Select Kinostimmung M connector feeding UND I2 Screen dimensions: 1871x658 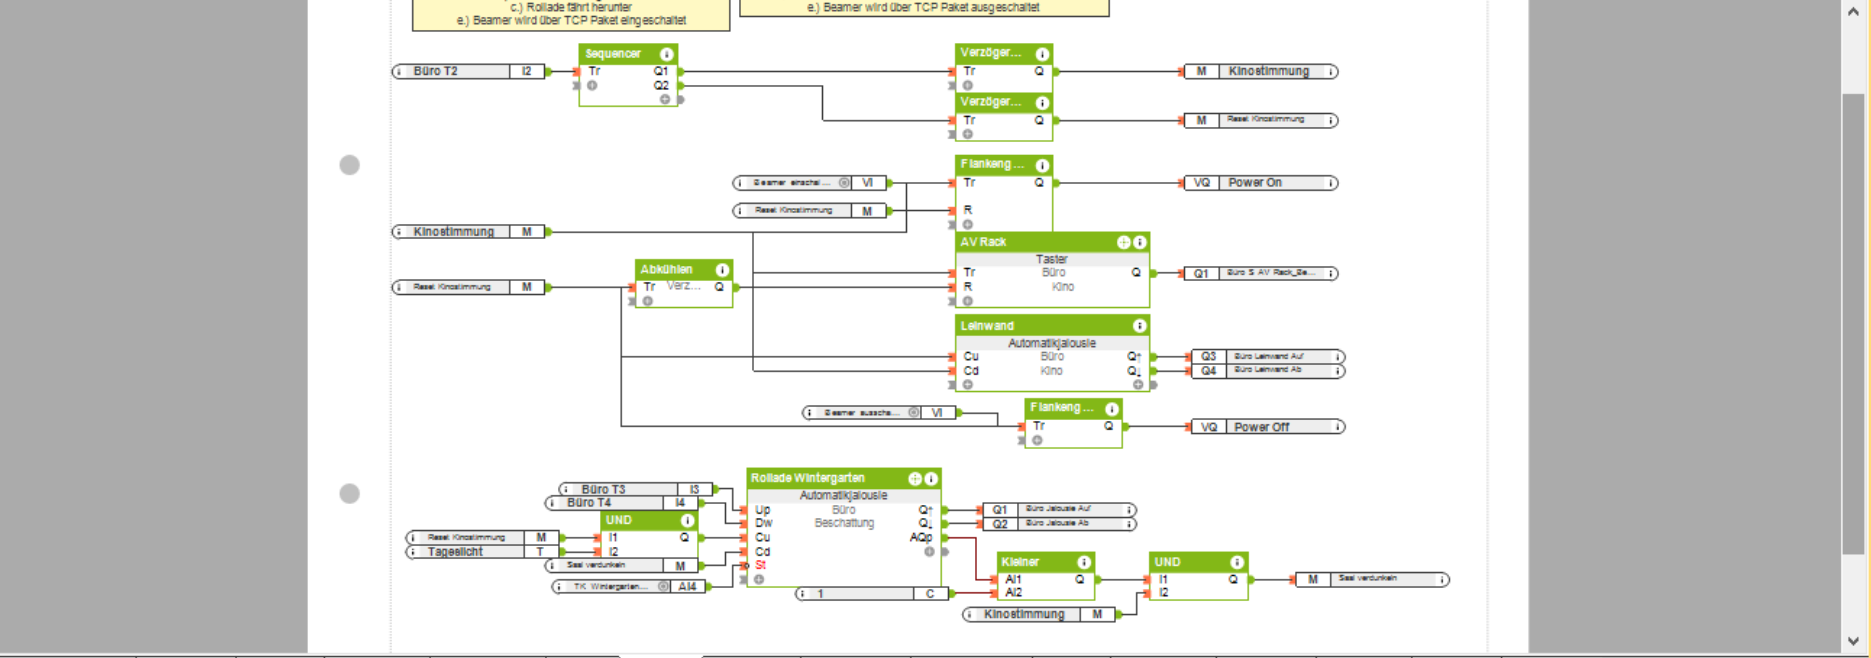click(1040, 615)
